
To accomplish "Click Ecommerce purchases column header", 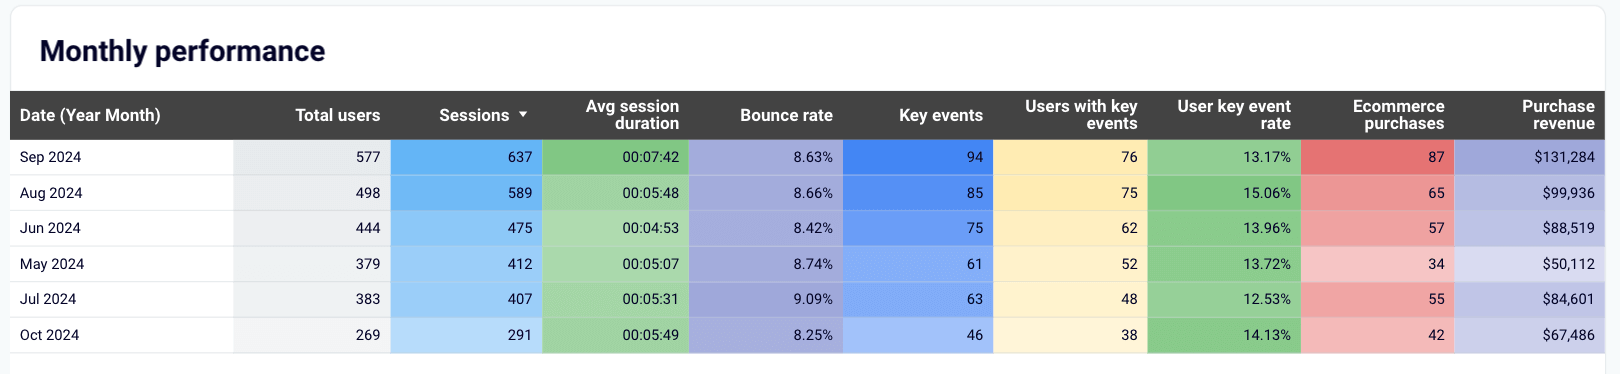I will tap(1398, 115).
